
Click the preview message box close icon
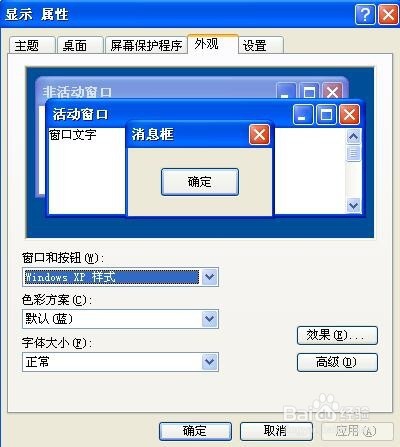(x=259, y=135)
